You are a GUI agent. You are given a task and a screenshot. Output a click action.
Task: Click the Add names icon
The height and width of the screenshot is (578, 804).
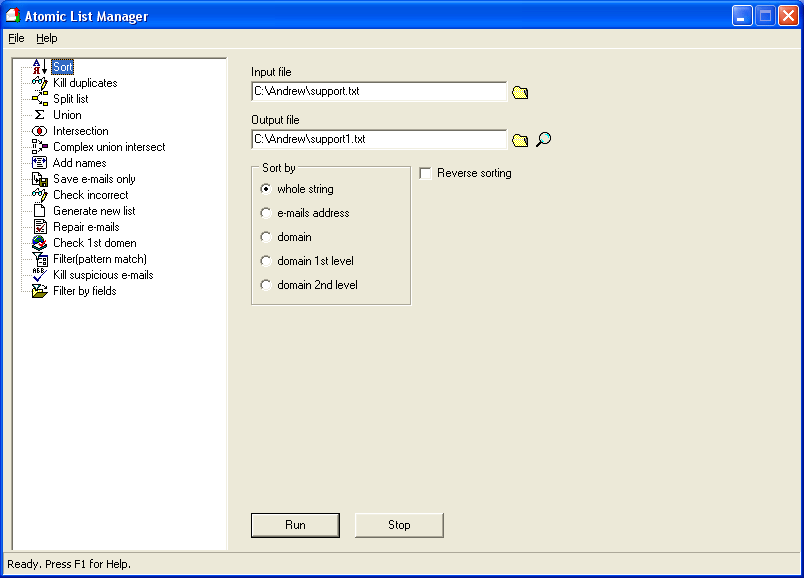(x=39, y=163)
